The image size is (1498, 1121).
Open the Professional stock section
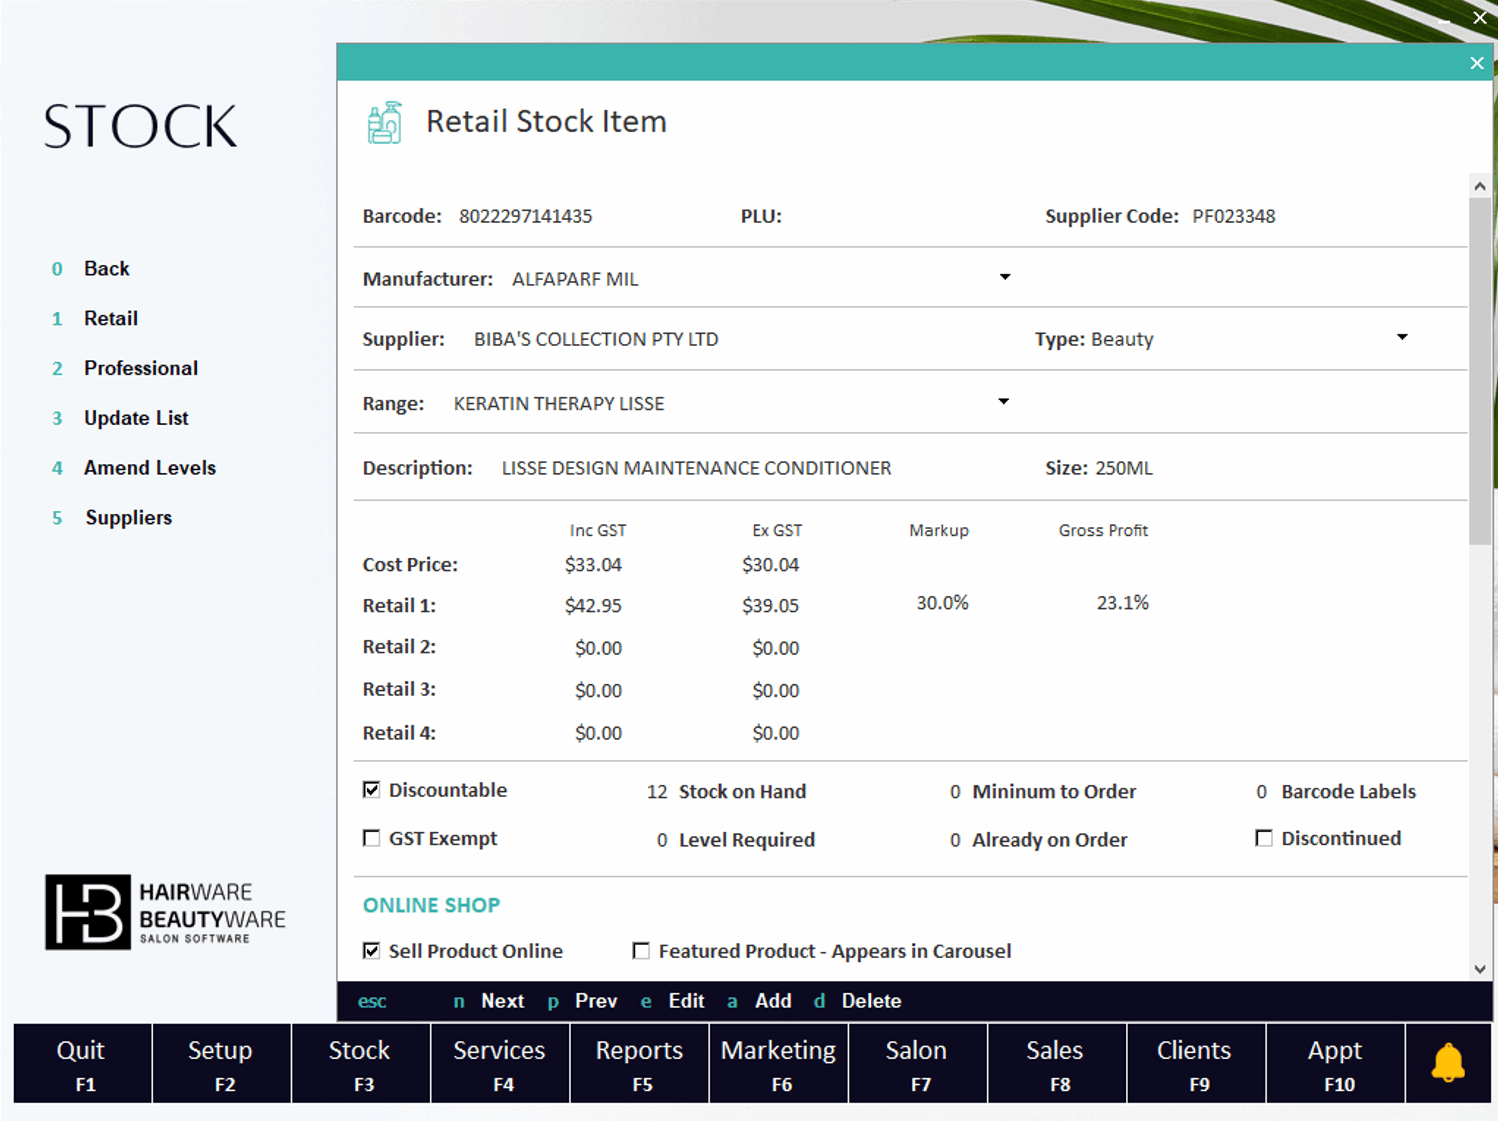[x=141, y=368]
